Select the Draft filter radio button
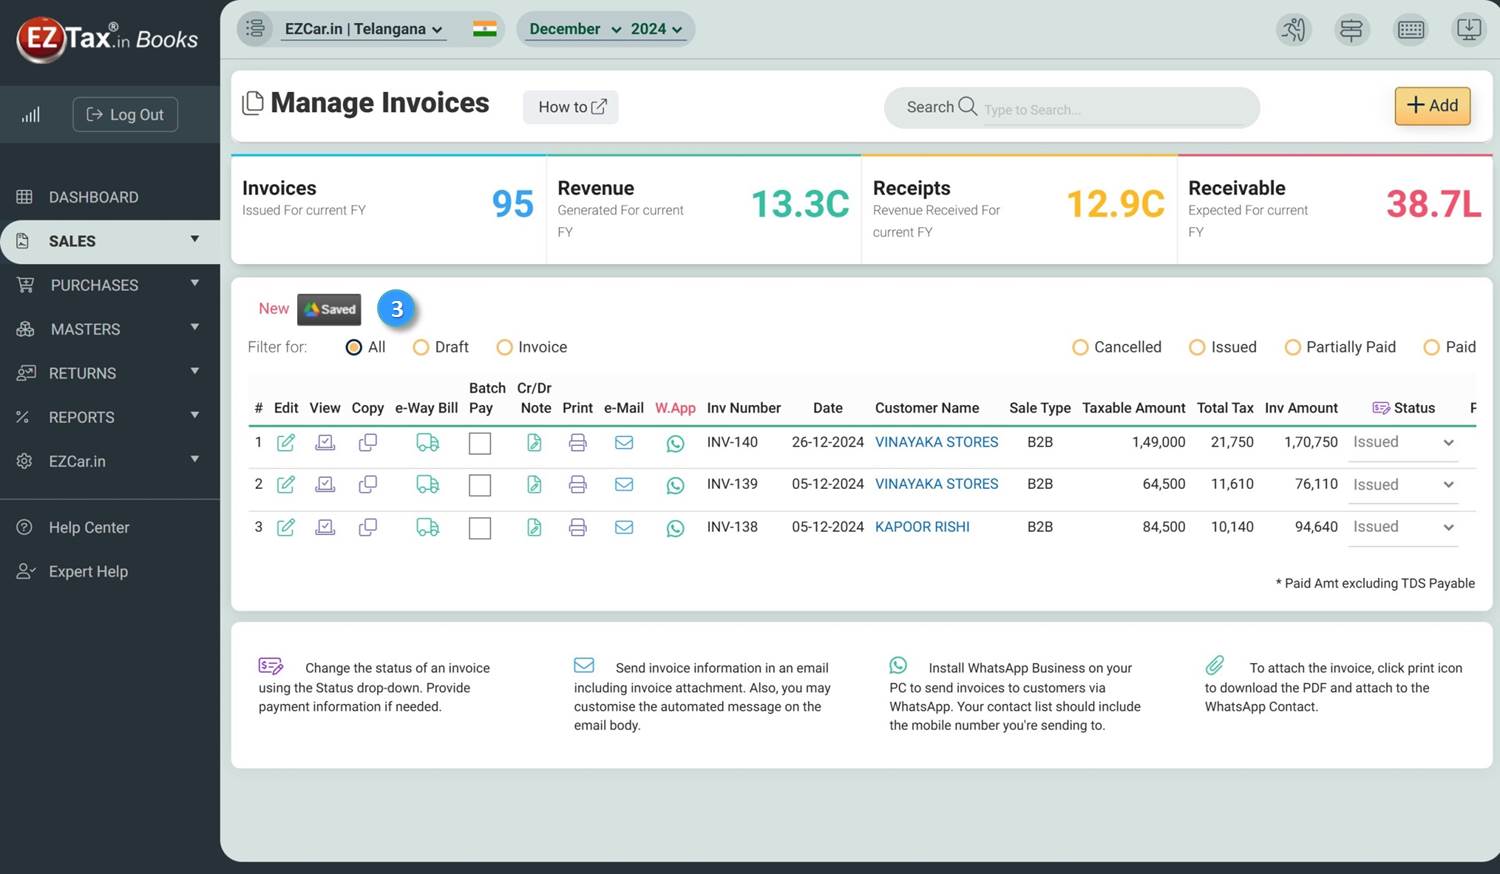The width and height of the screenshot is (1500, 874). coord(421,347)
